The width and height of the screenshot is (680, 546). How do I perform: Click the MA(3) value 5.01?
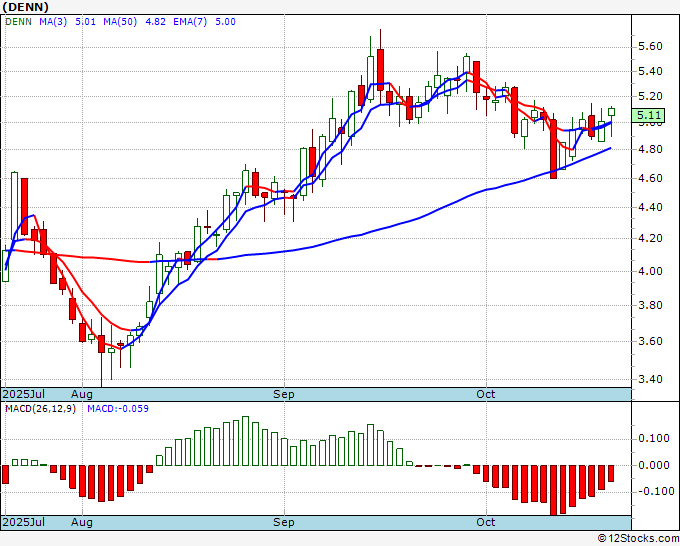(85, 22)
